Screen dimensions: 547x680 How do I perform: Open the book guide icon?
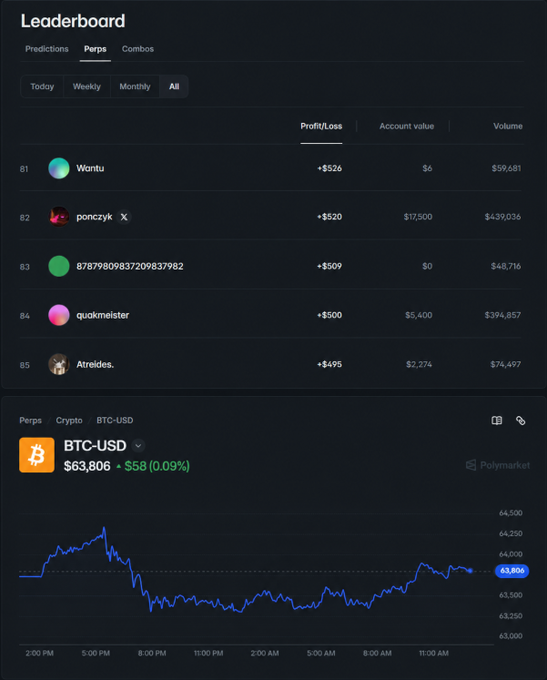pos(497,420)
